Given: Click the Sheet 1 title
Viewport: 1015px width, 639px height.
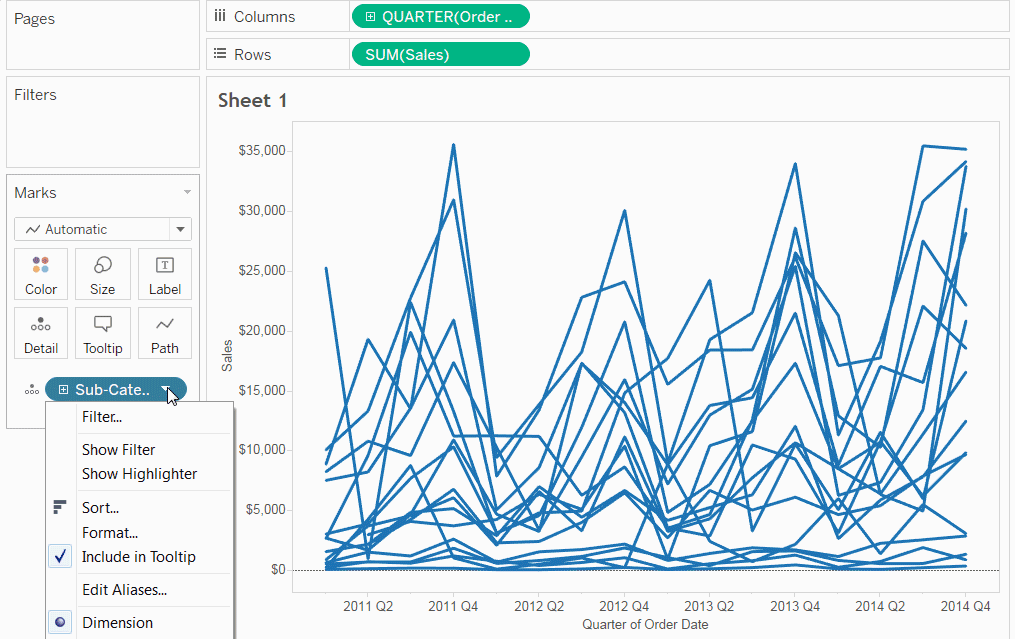Looking at the screenshot, I should (x=252, y=100).
